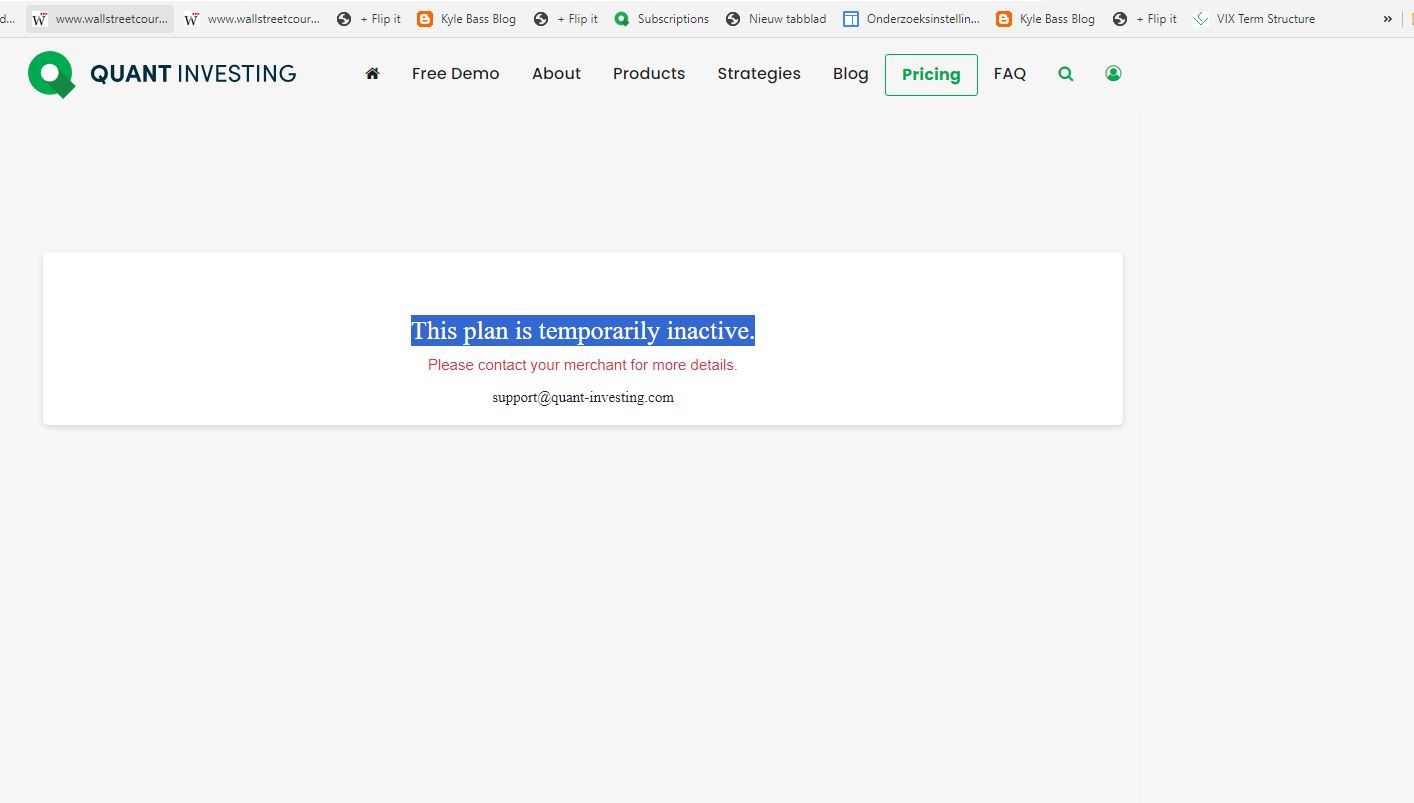Image resolution: width=1414 pixels, height=803 pixels.
Task: Open the Free Demo menu item
Action: [x=455, y=73]
